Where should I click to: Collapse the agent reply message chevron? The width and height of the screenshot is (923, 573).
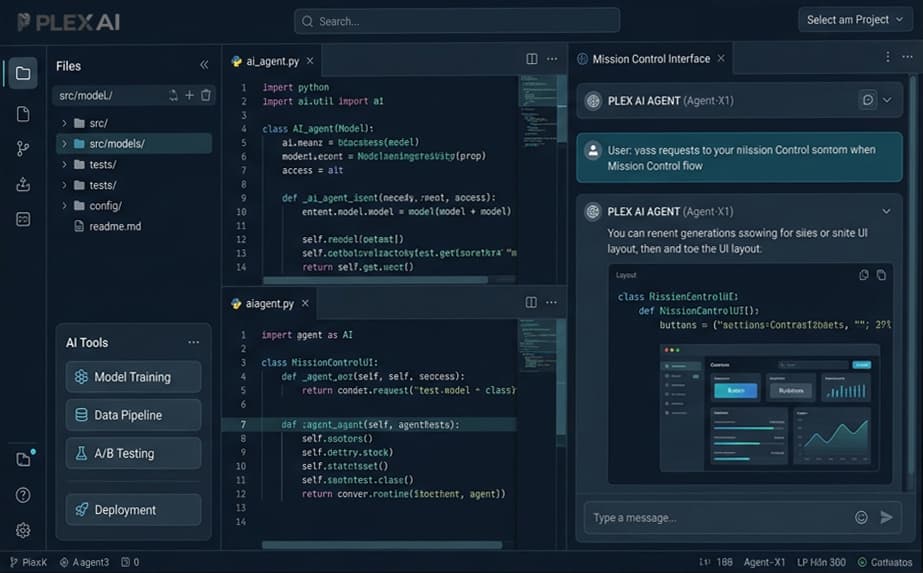click(886, 211)
